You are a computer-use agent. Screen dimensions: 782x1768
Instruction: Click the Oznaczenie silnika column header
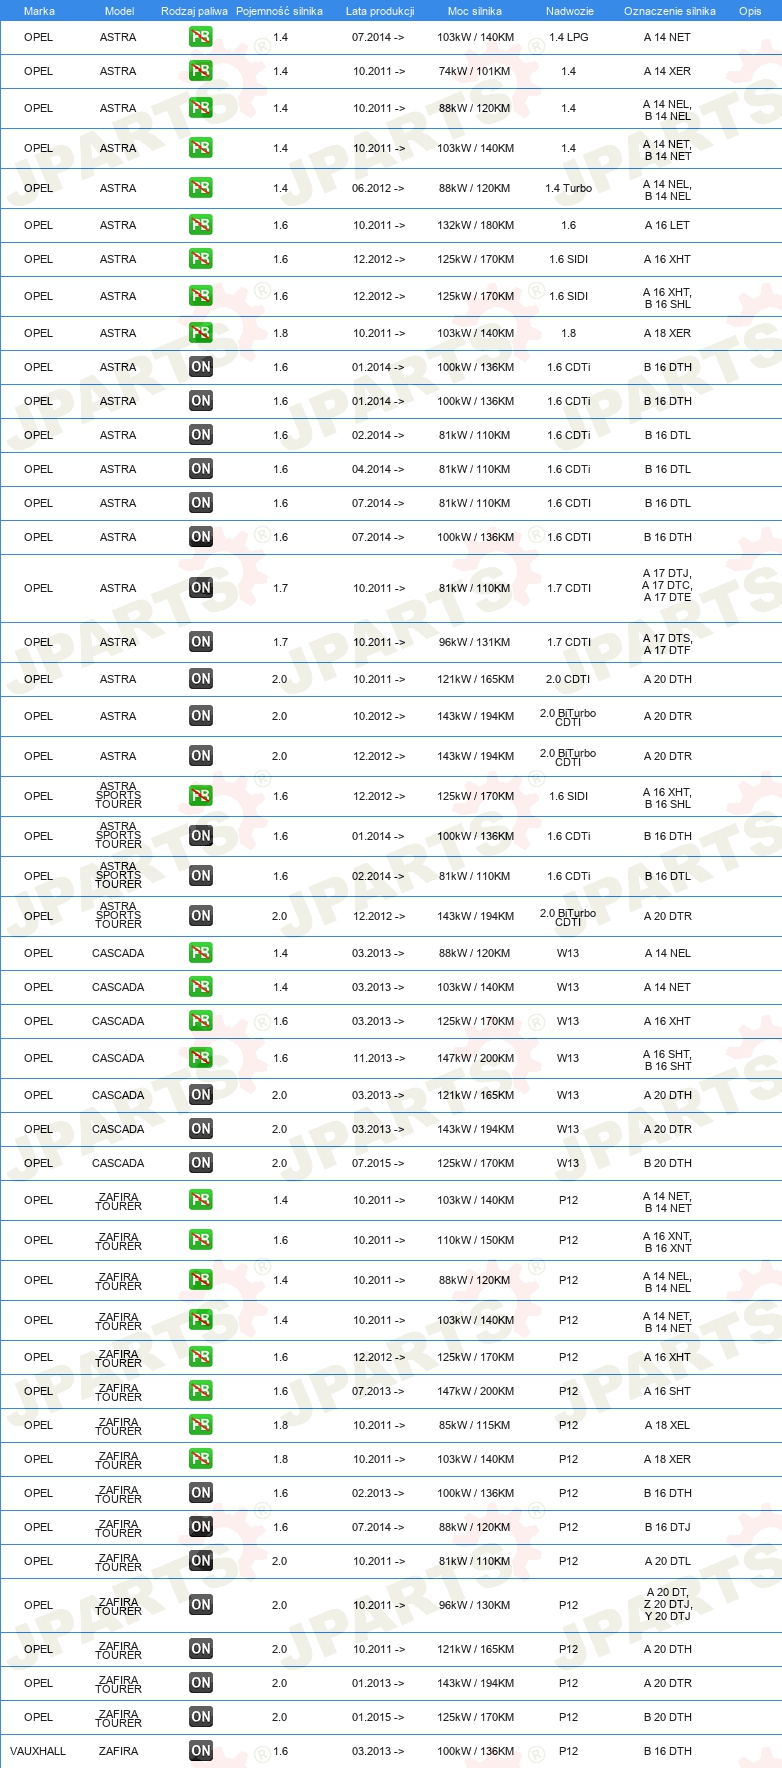click(x=669, y=11)
